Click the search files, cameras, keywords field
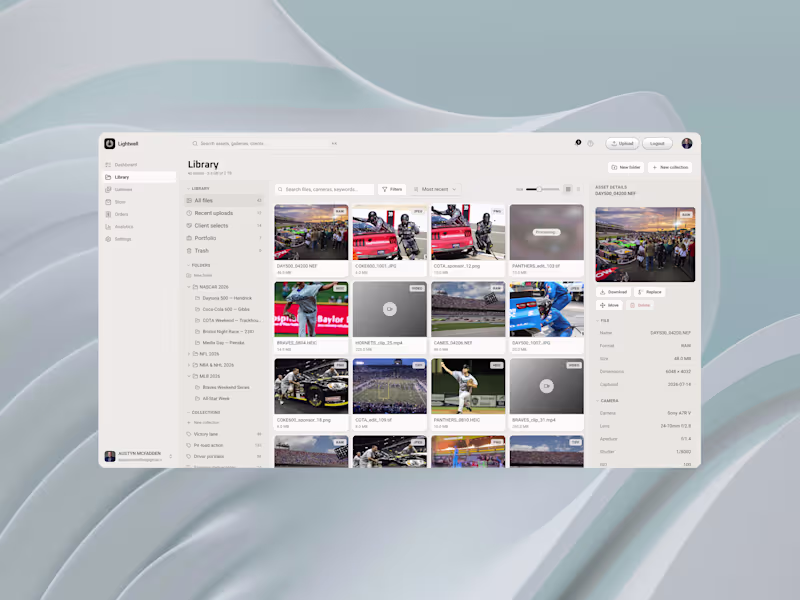Viewport: 800px width, 600px height. tap(324, 189)
